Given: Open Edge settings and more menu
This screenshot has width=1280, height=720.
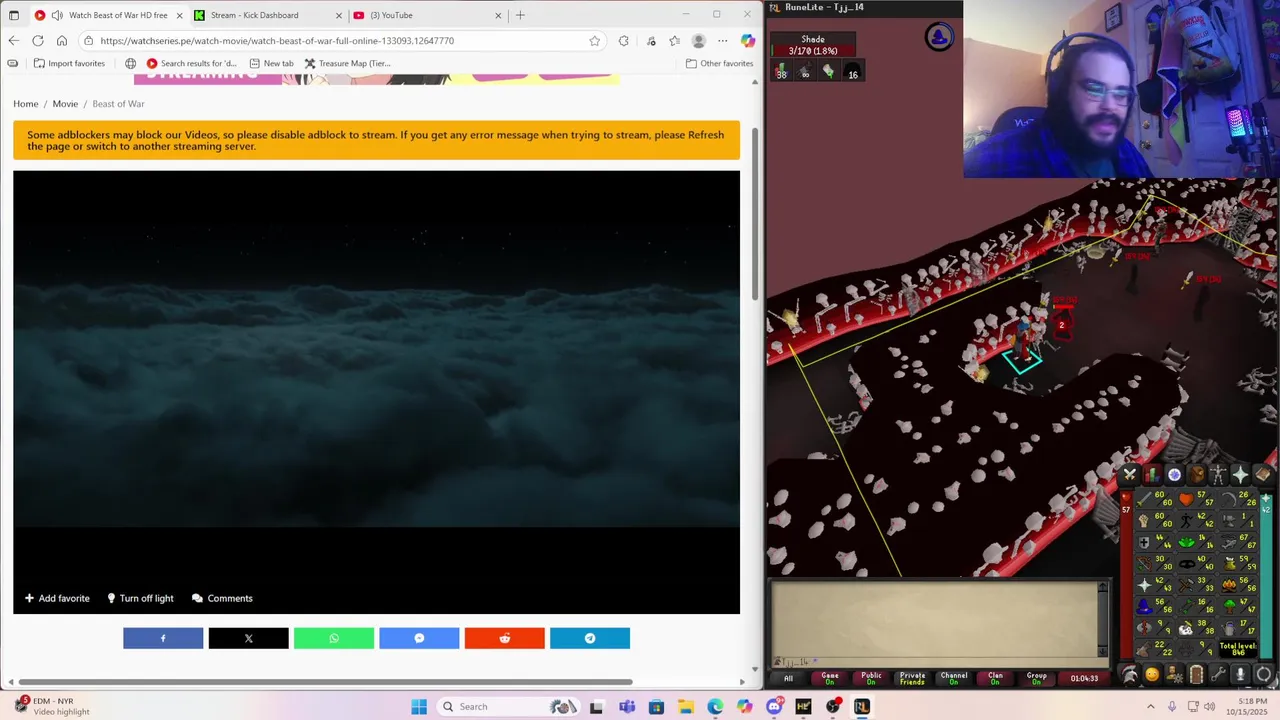Looking at the screenshot, I should point(722,41).
